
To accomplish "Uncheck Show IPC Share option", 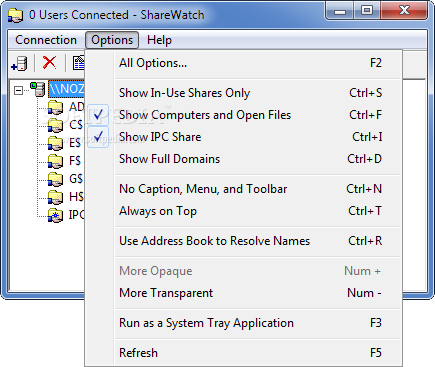I will (243, 137).
